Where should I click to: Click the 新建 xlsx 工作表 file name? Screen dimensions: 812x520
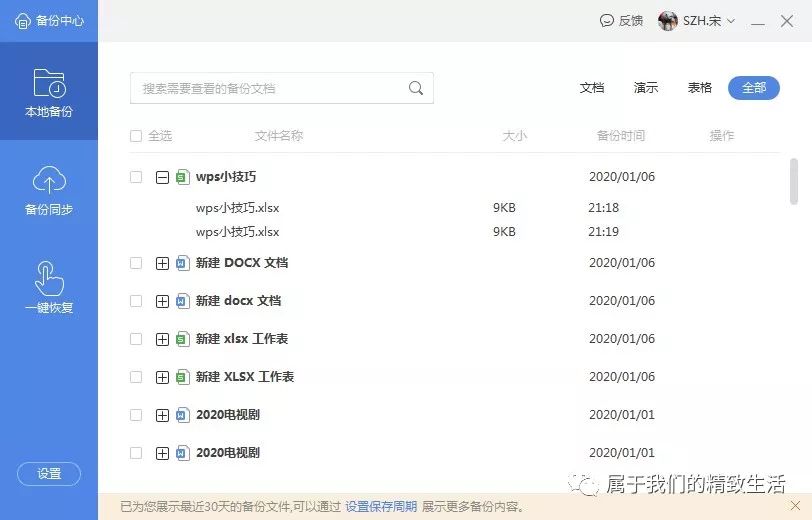(x=242, y=339)
